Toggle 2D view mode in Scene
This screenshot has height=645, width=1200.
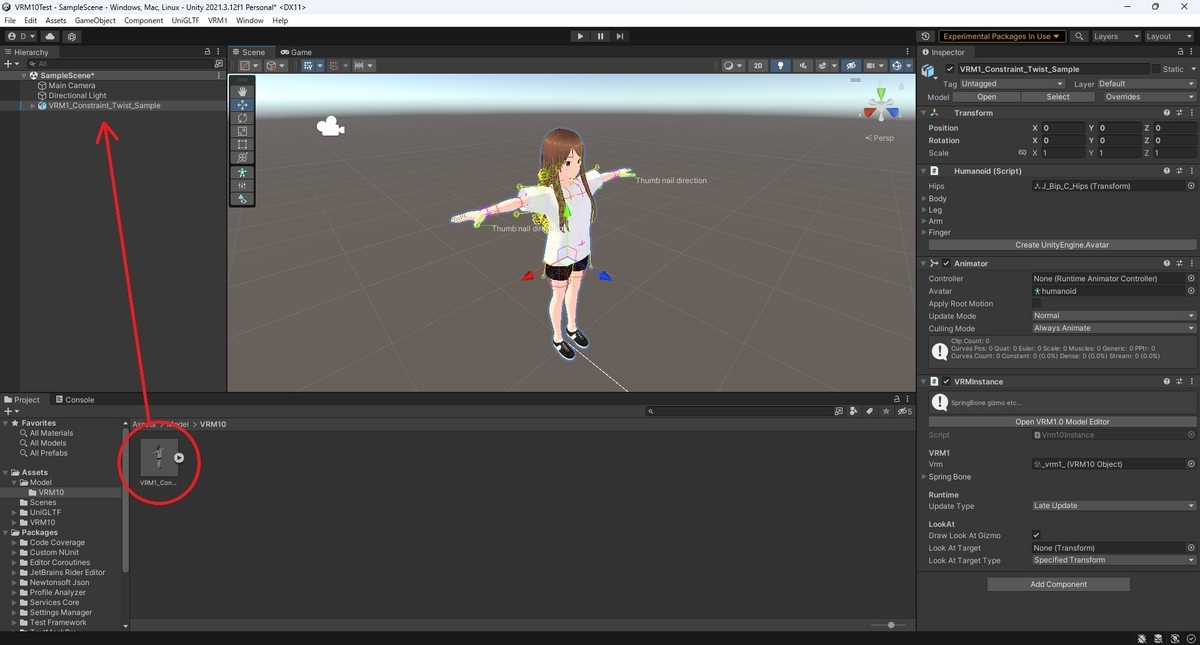pos(758,65)
